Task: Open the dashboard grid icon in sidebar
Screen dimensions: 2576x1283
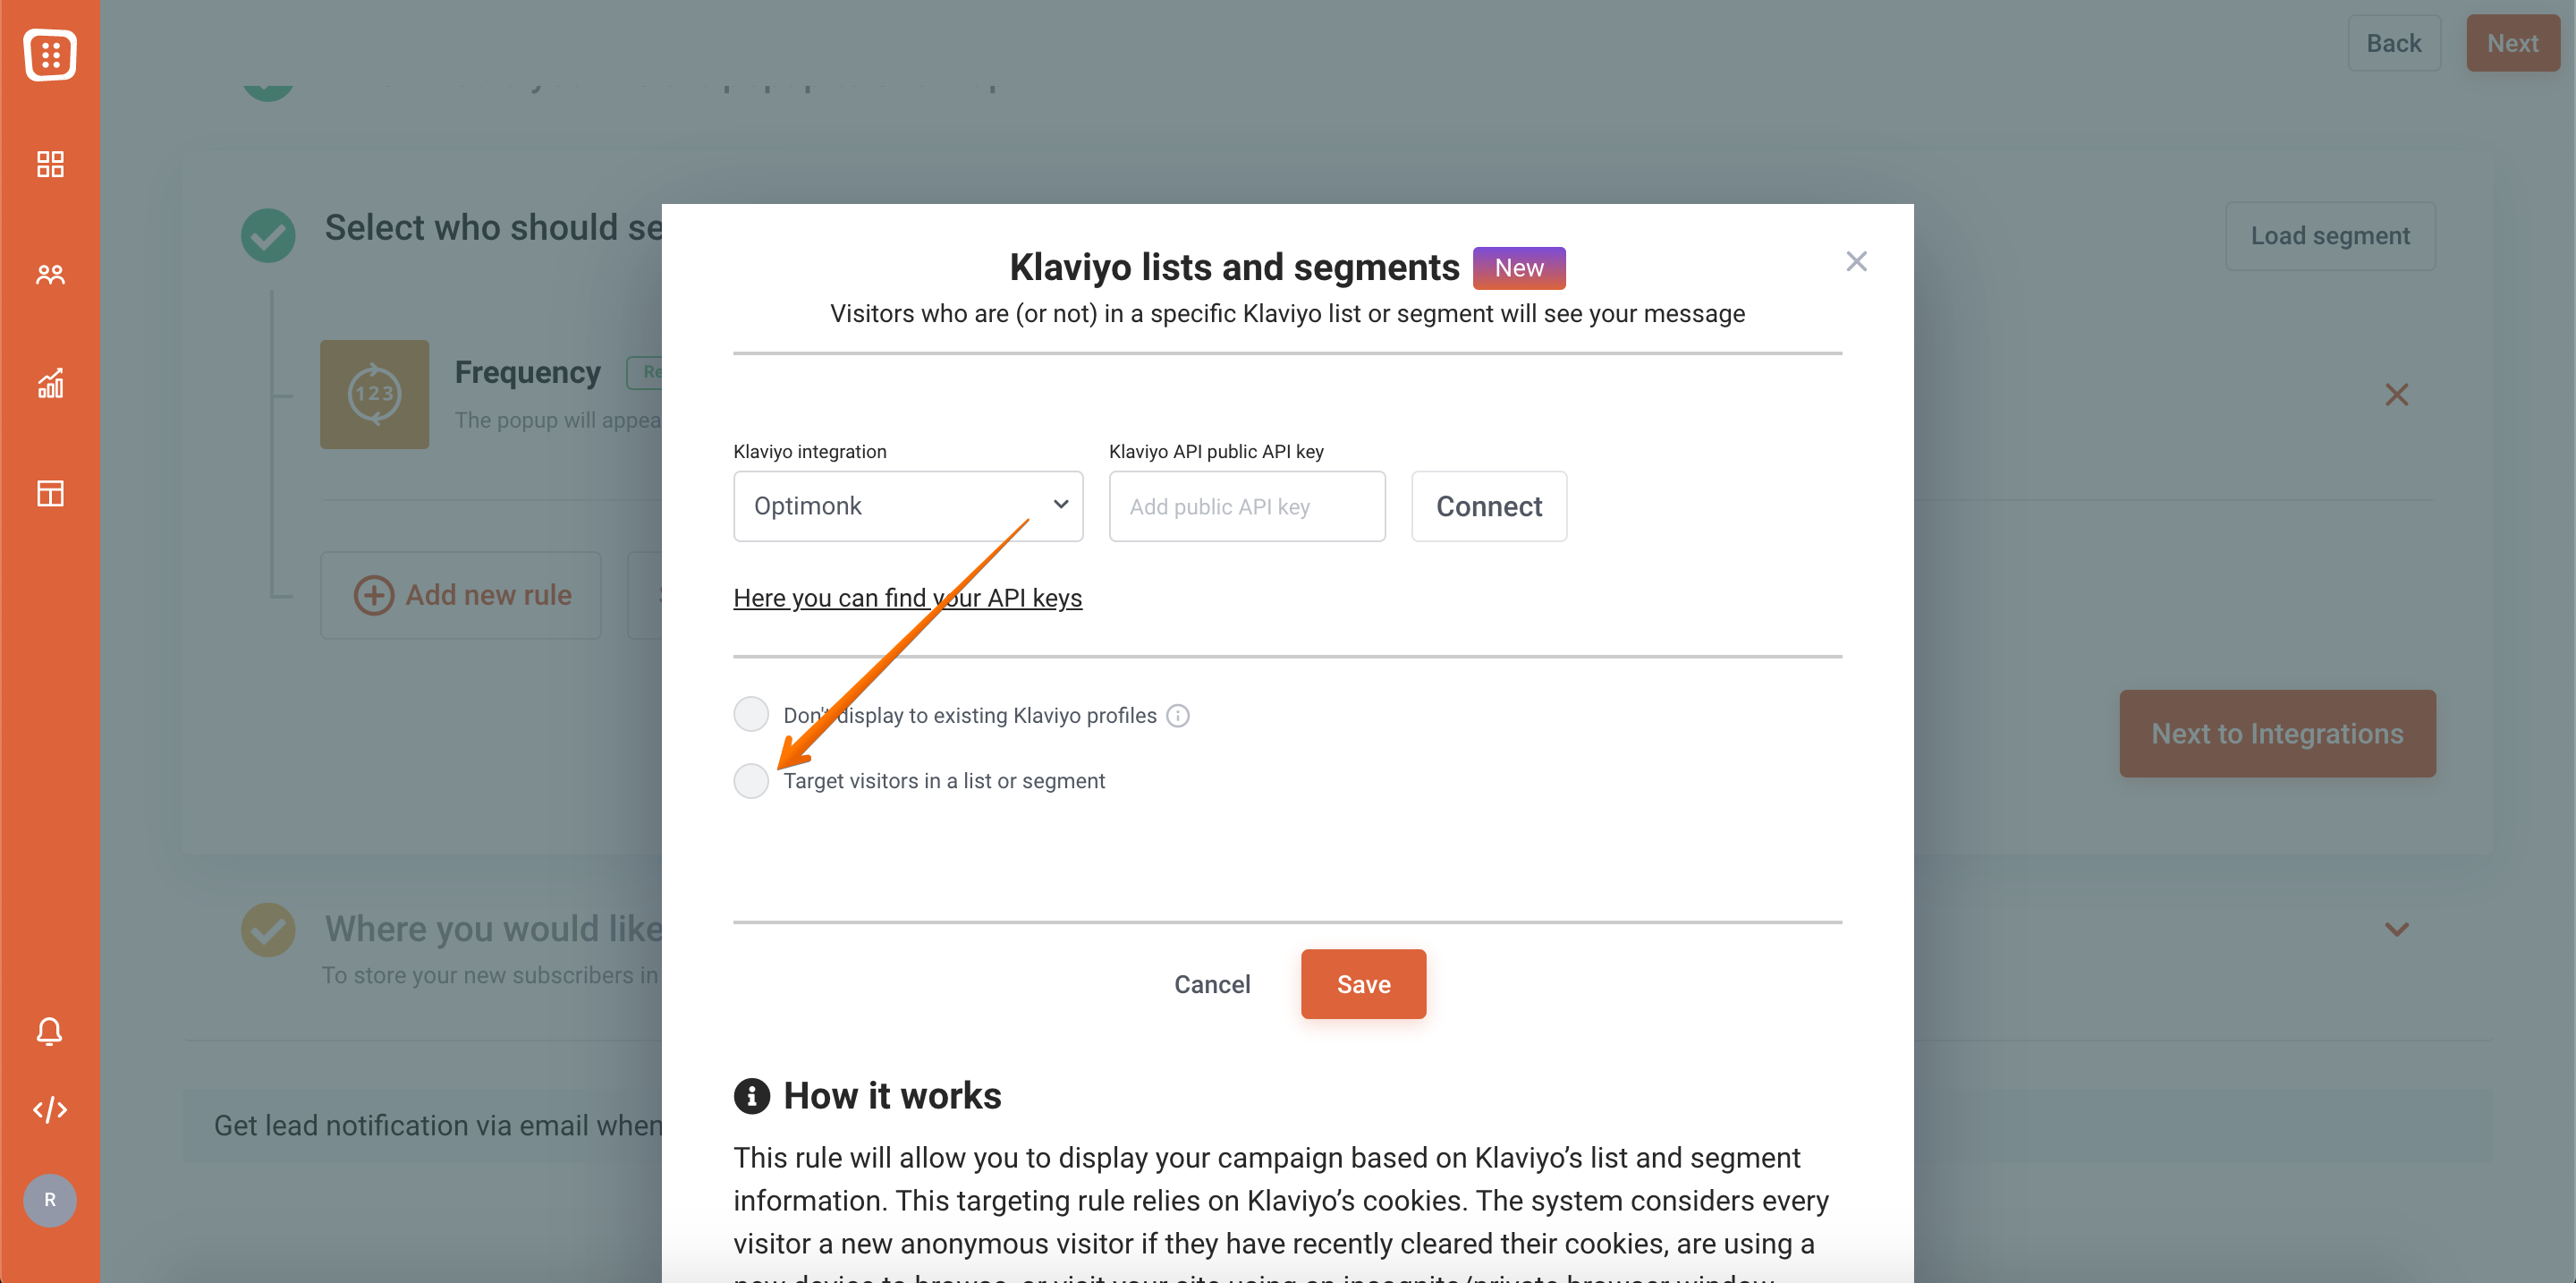Action: point(50,164)
